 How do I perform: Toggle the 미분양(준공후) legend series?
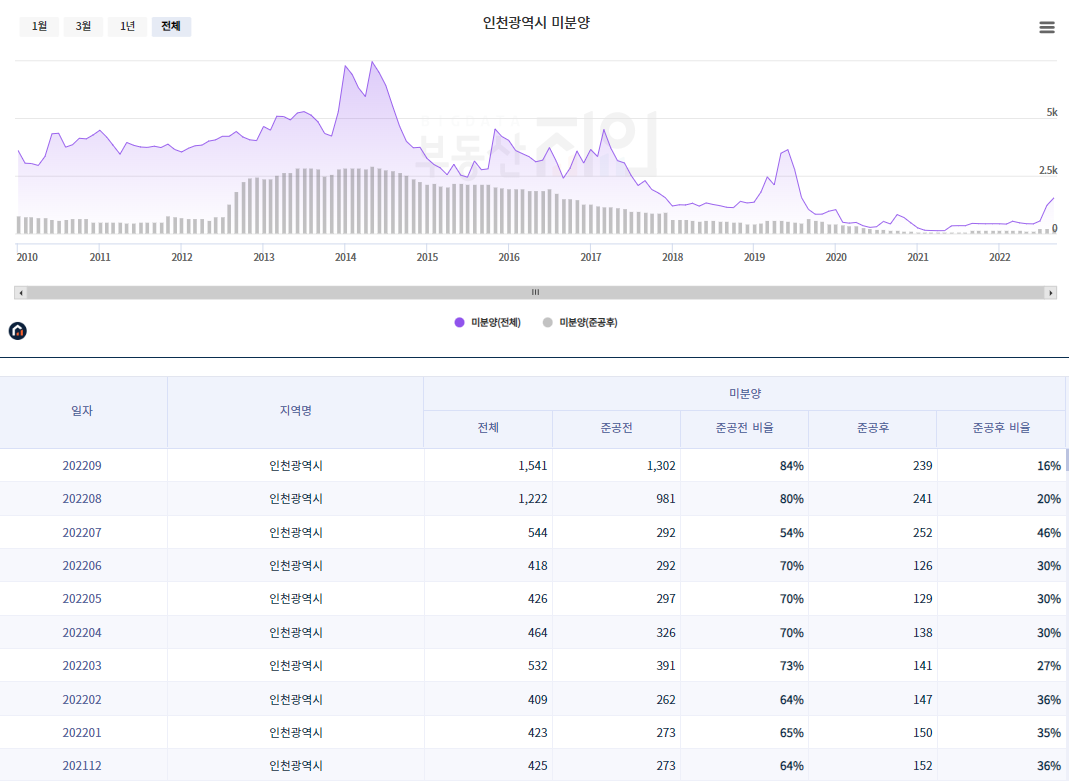[x=580, y=322]
